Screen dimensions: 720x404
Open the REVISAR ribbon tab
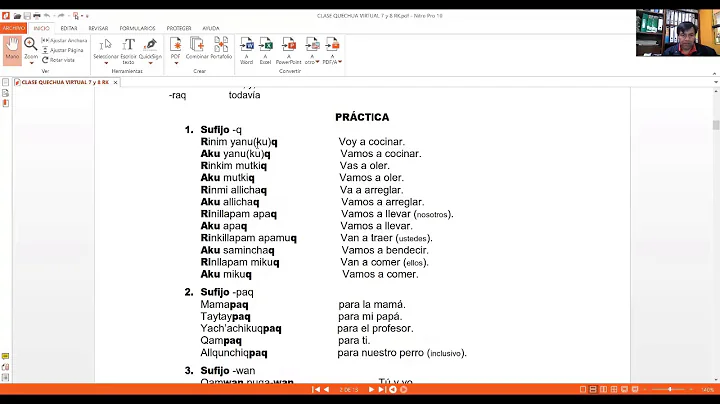(x=98, y=28)
